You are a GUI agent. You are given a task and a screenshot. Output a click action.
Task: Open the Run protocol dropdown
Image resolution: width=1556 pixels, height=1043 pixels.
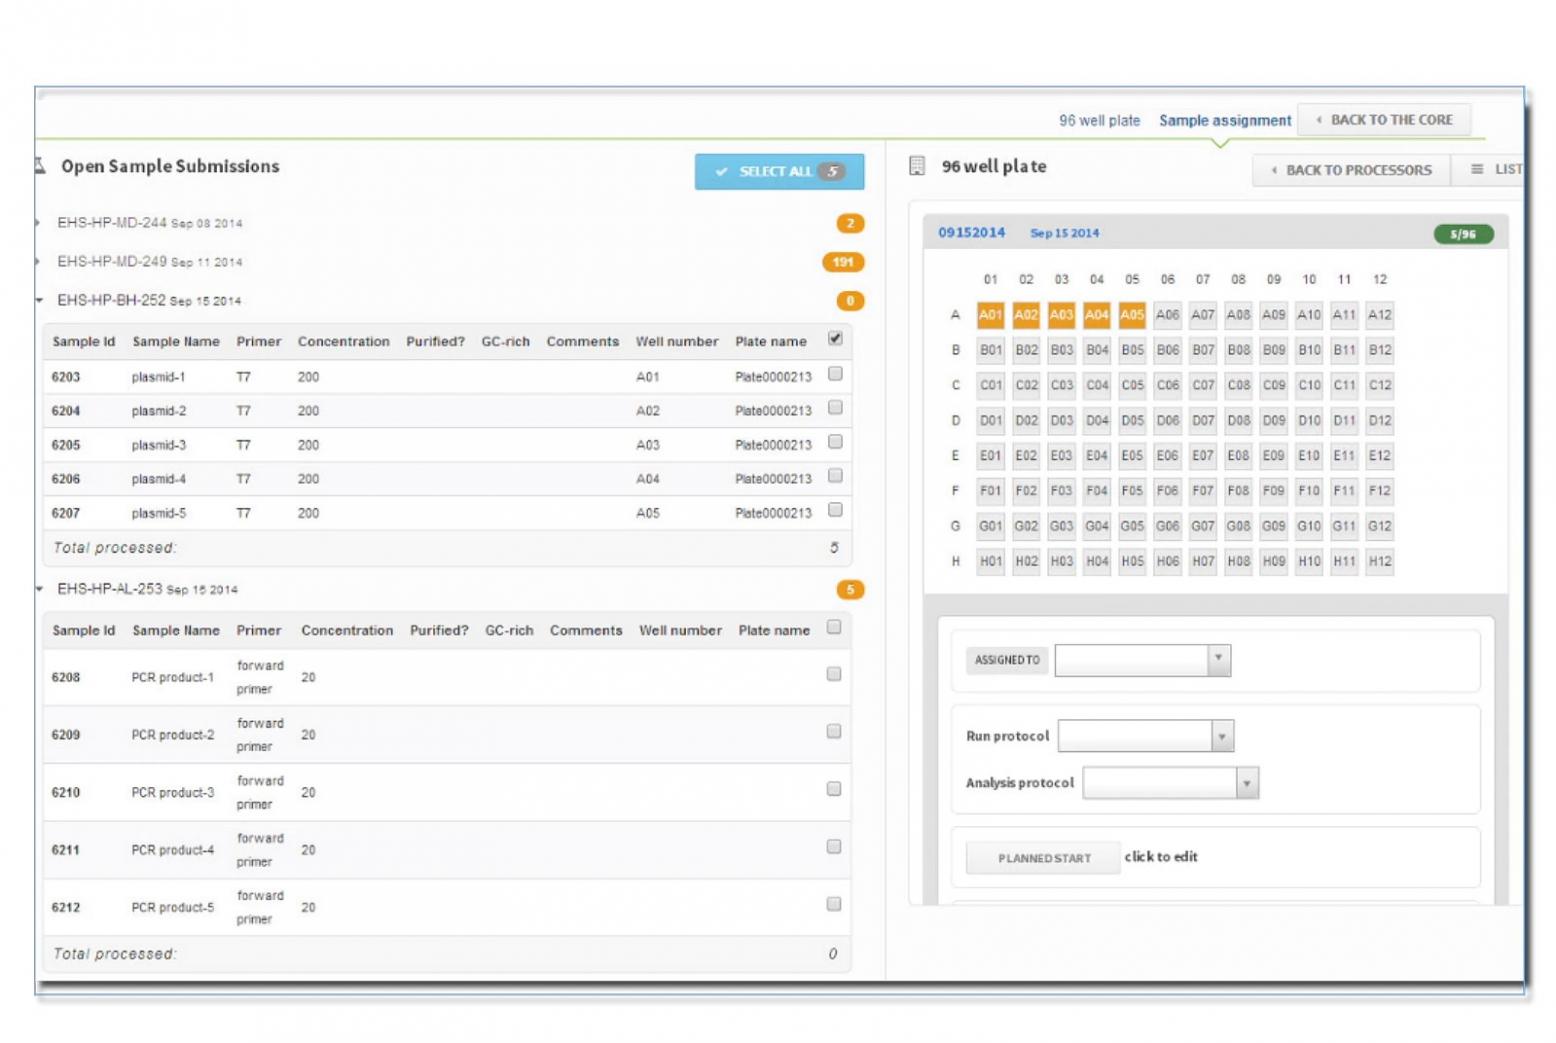click(x=1221, y=736)
